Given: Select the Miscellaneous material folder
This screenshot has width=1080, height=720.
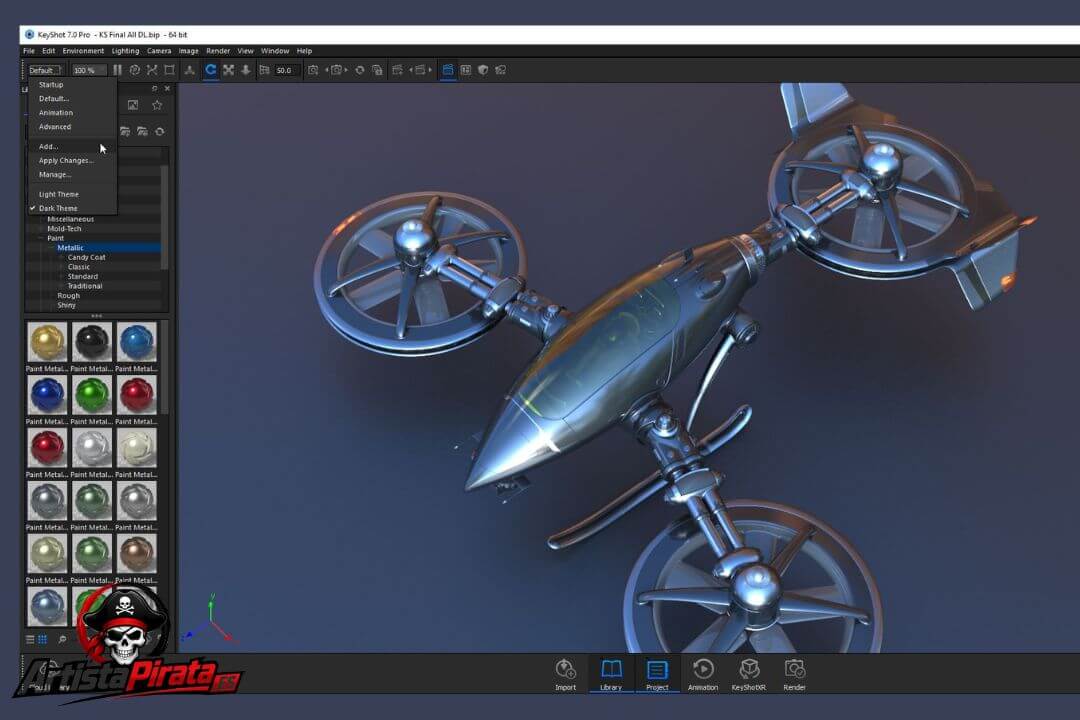Looking at the screenshot, I should pyautogui.click(x=70, y=219).
